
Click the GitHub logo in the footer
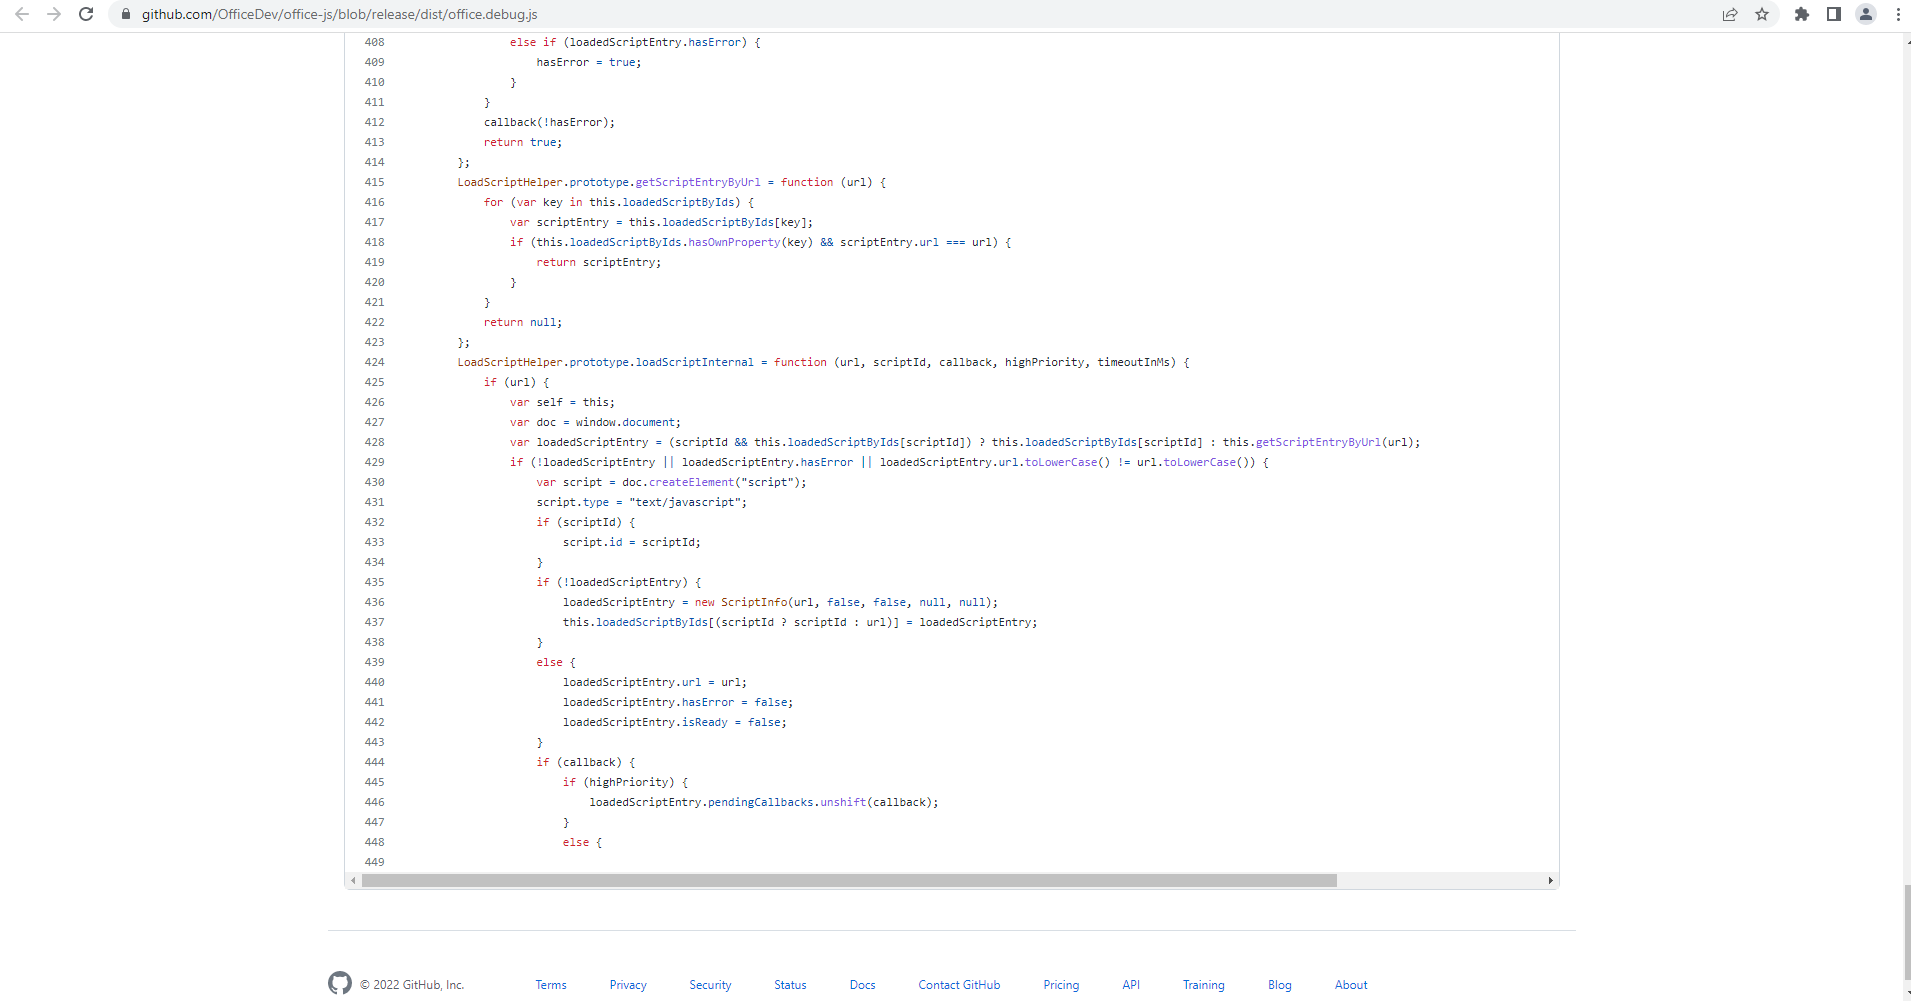[x=340, y=983]
